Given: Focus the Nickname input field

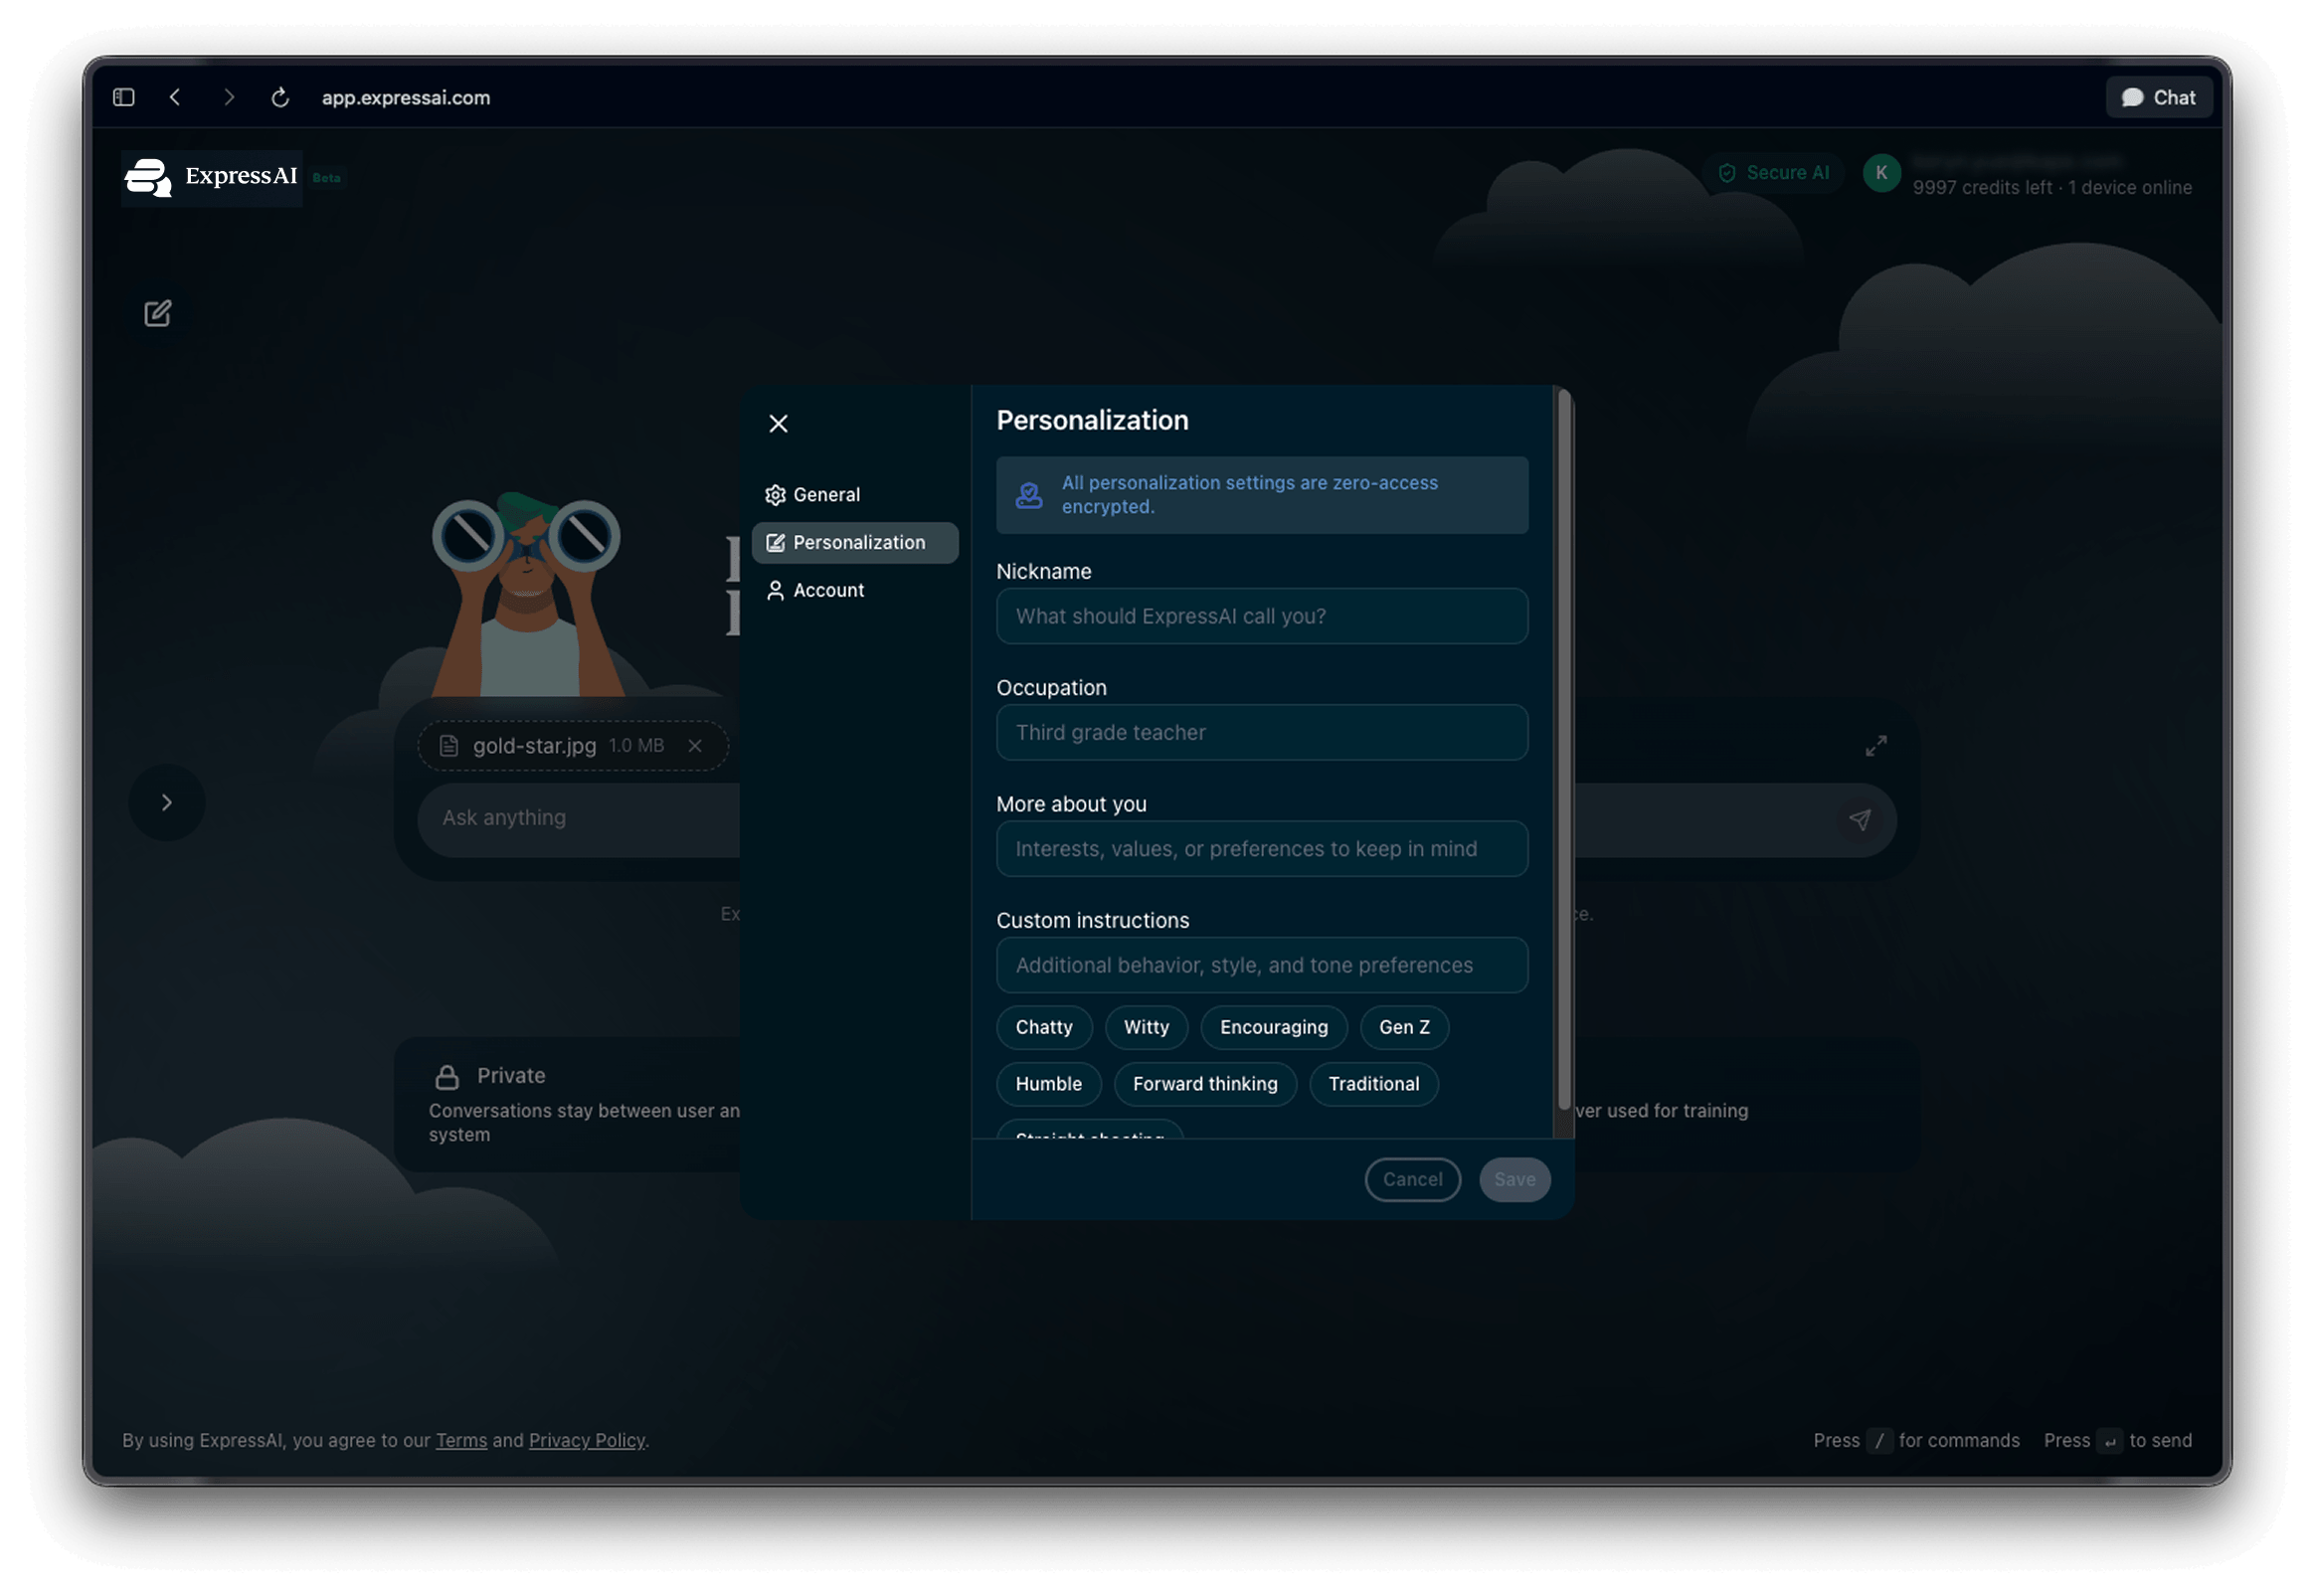Looking at the screenshot, I should click(x=1261, y=616).
